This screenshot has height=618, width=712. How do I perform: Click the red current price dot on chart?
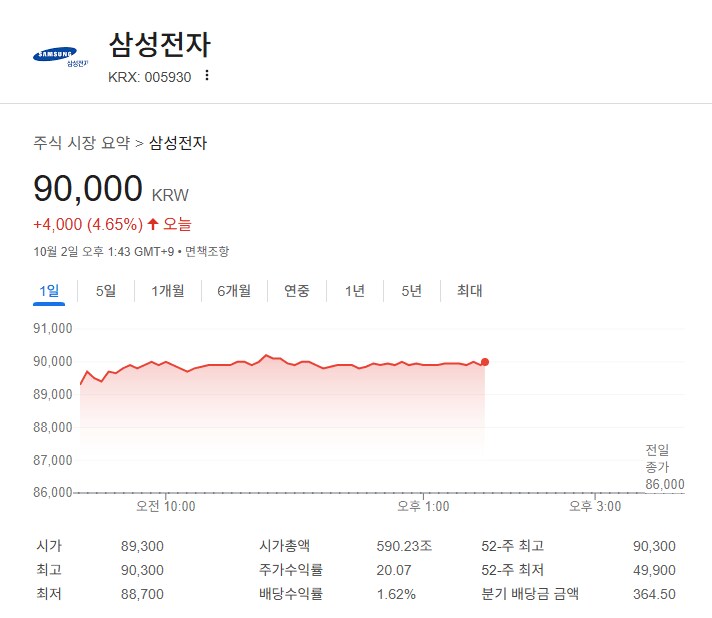(485, 362)
